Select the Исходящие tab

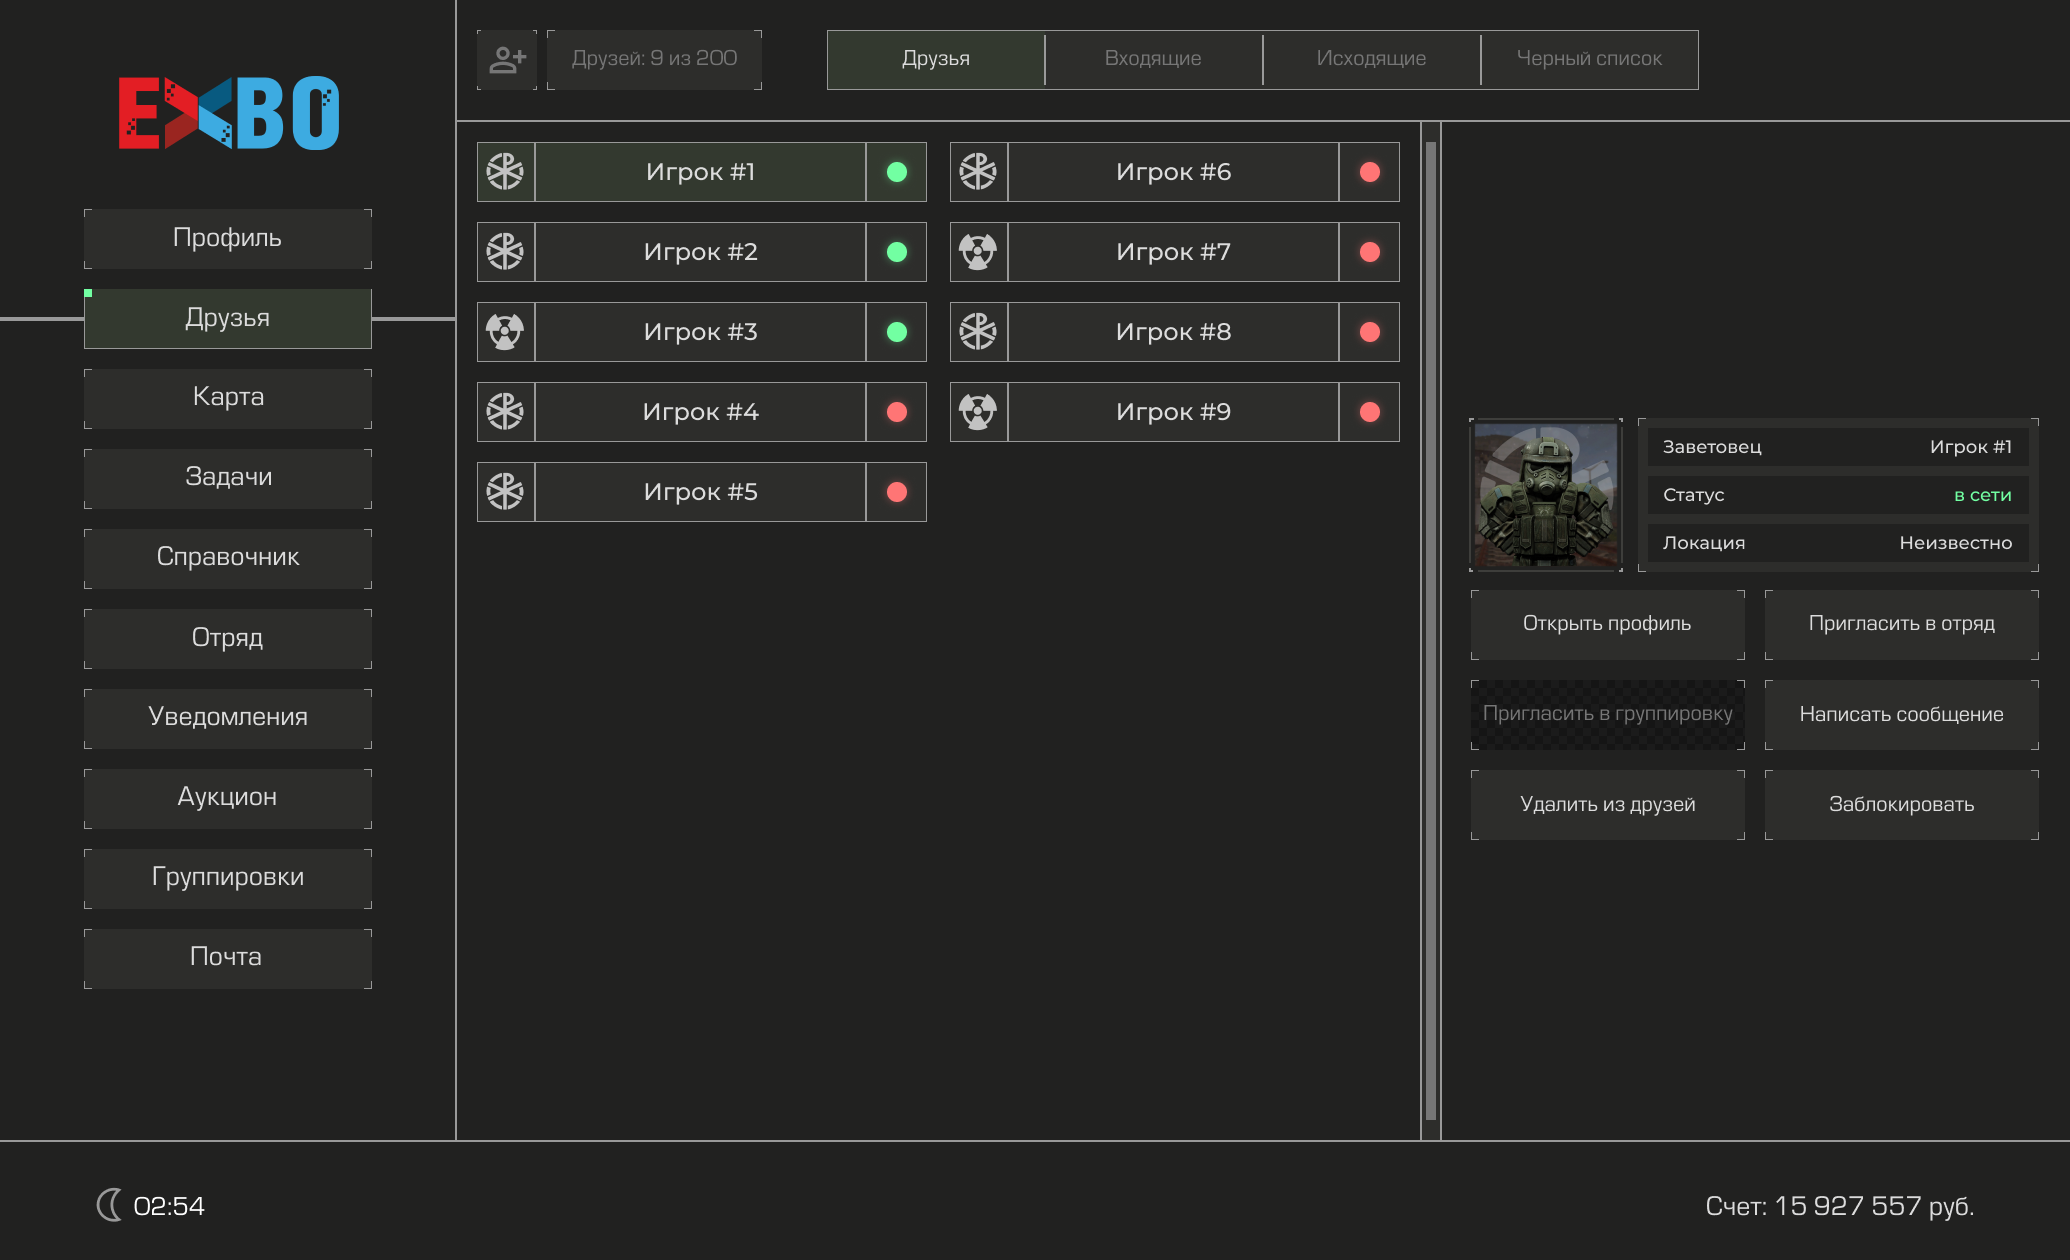(x=1371, y=59)
